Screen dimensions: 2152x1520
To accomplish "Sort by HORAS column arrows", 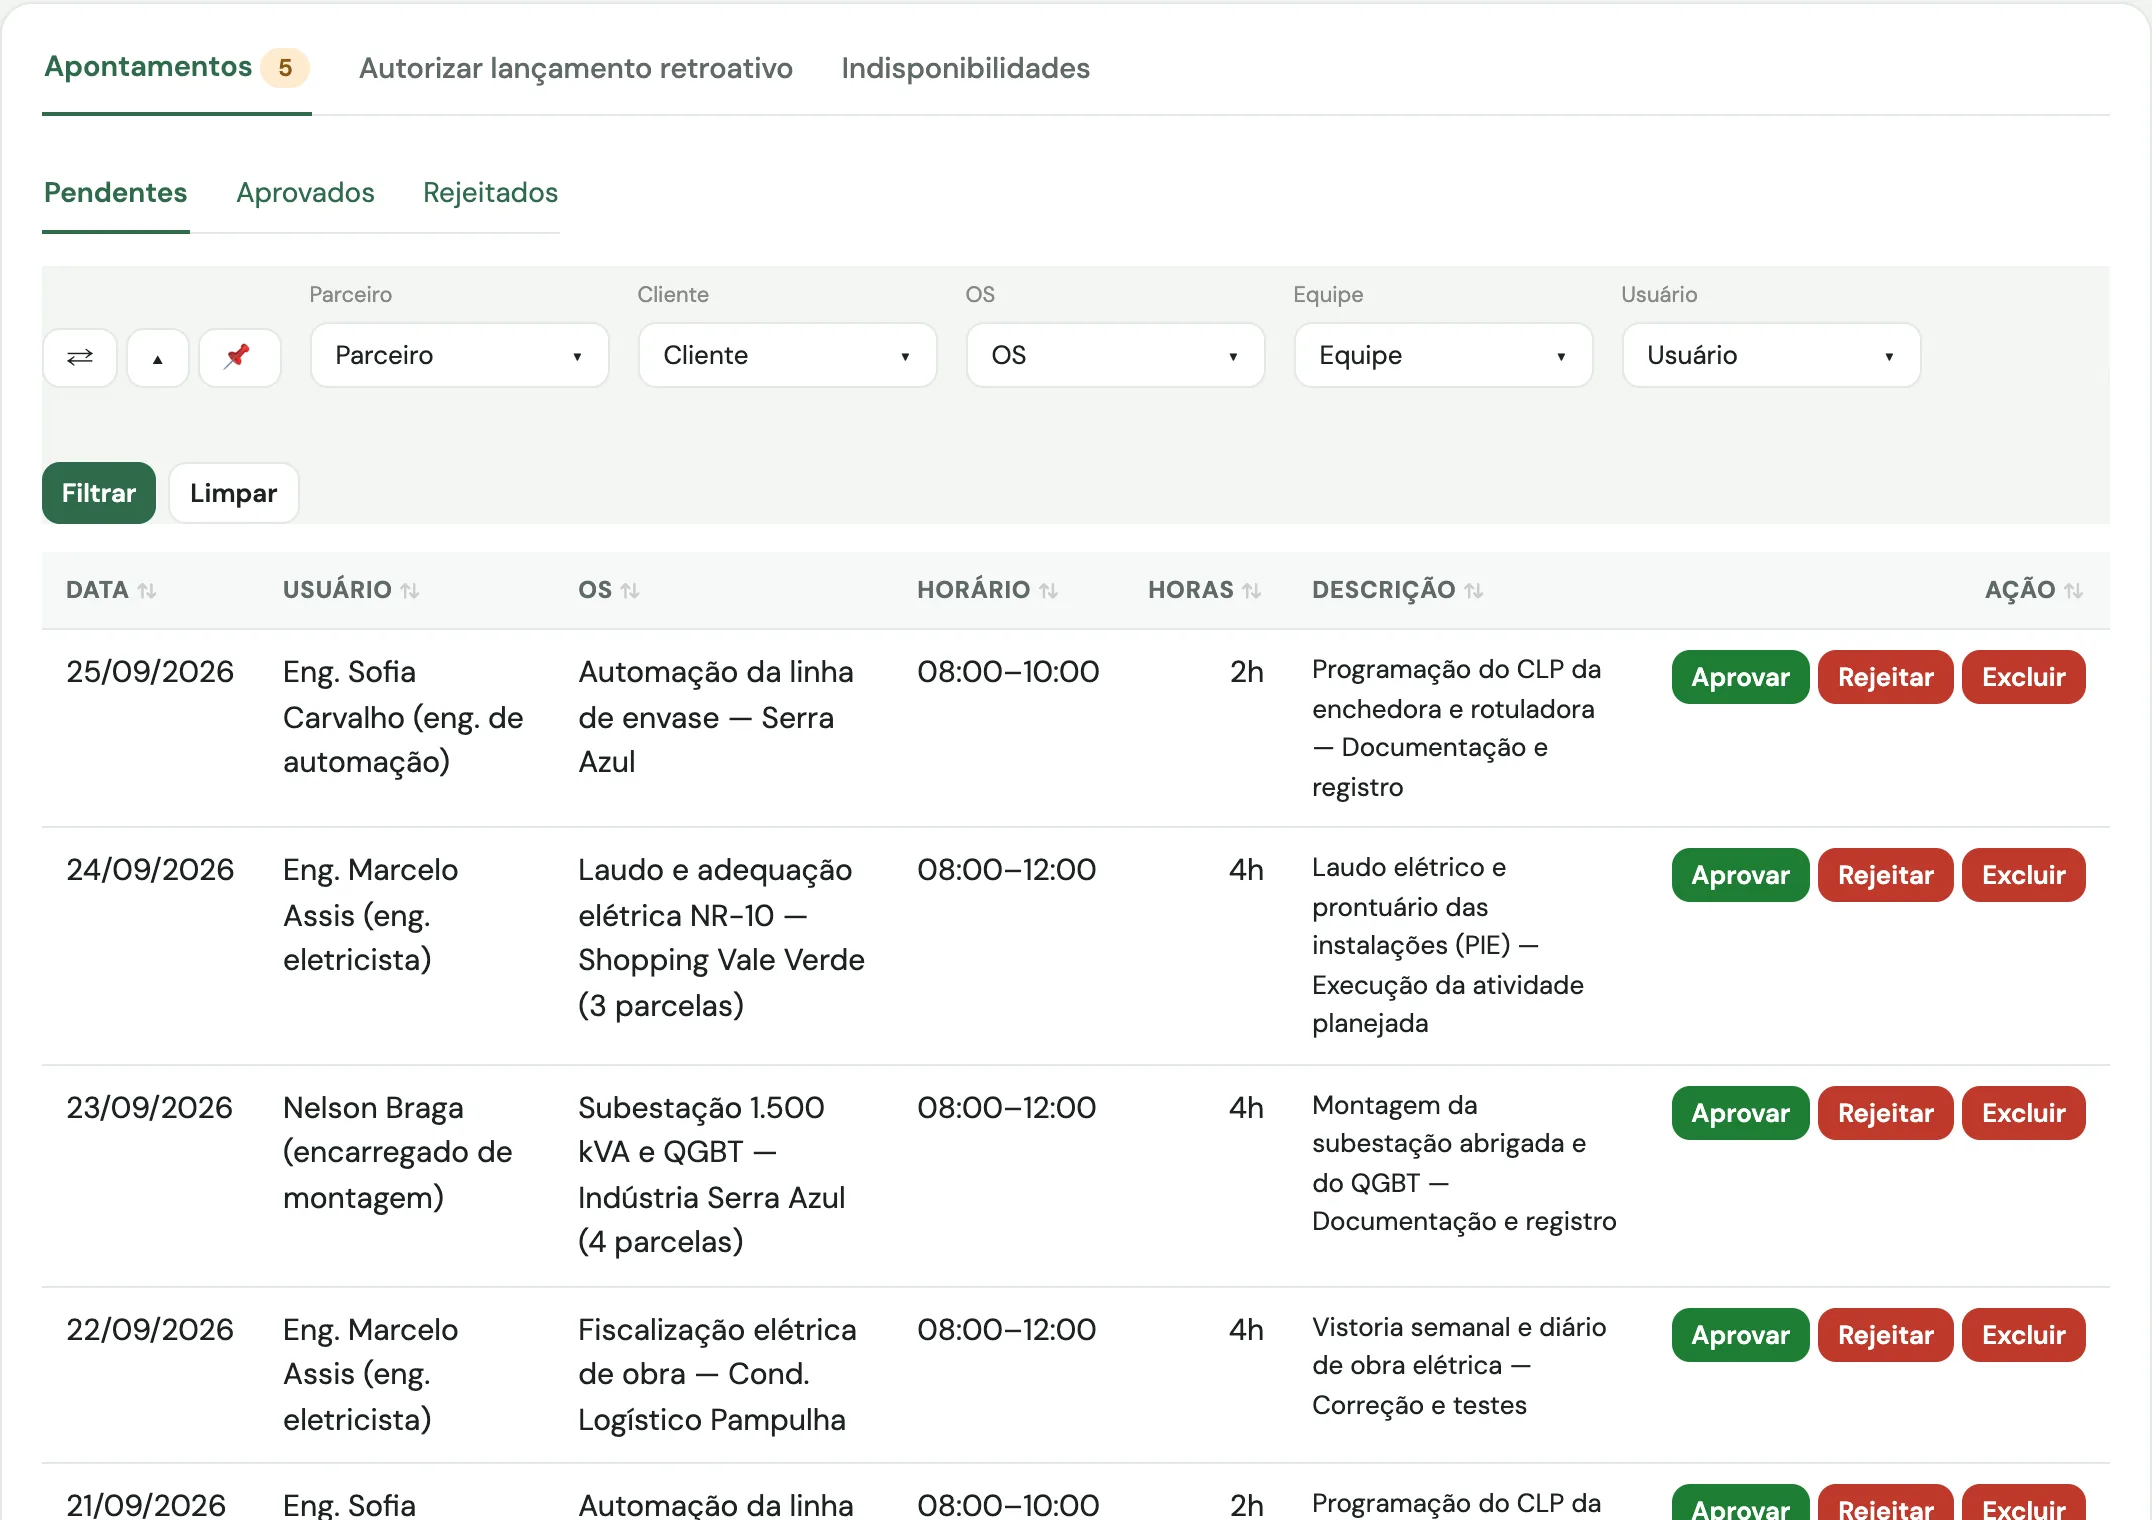I will [x=1252, y=591].
